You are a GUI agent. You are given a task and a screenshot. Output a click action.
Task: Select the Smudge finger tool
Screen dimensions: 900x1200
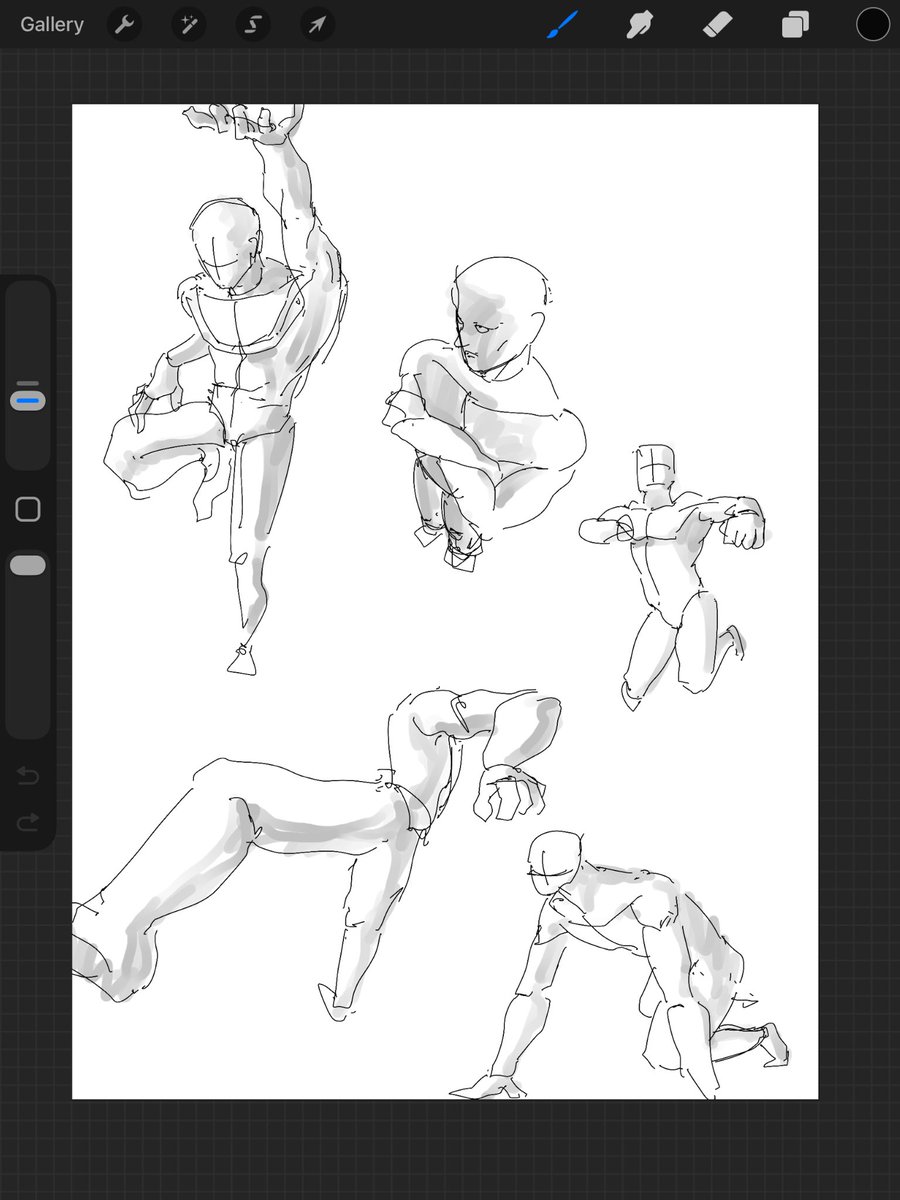(x=640, y=25)
